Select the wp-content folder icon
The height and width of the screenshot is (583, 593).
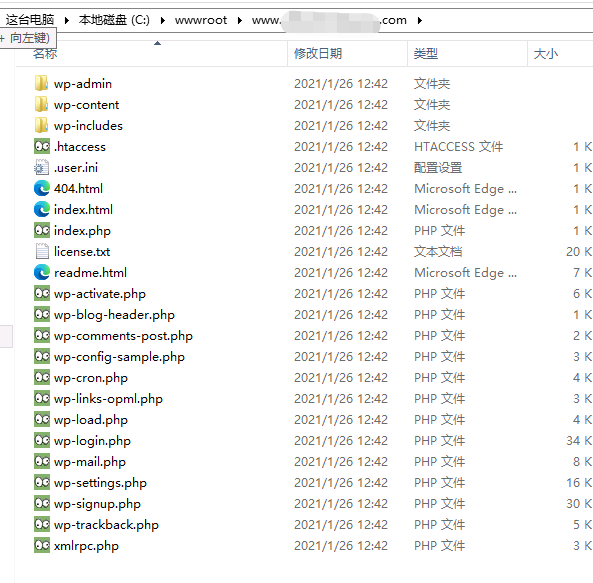pyautogui.click(x=41, y=104)
